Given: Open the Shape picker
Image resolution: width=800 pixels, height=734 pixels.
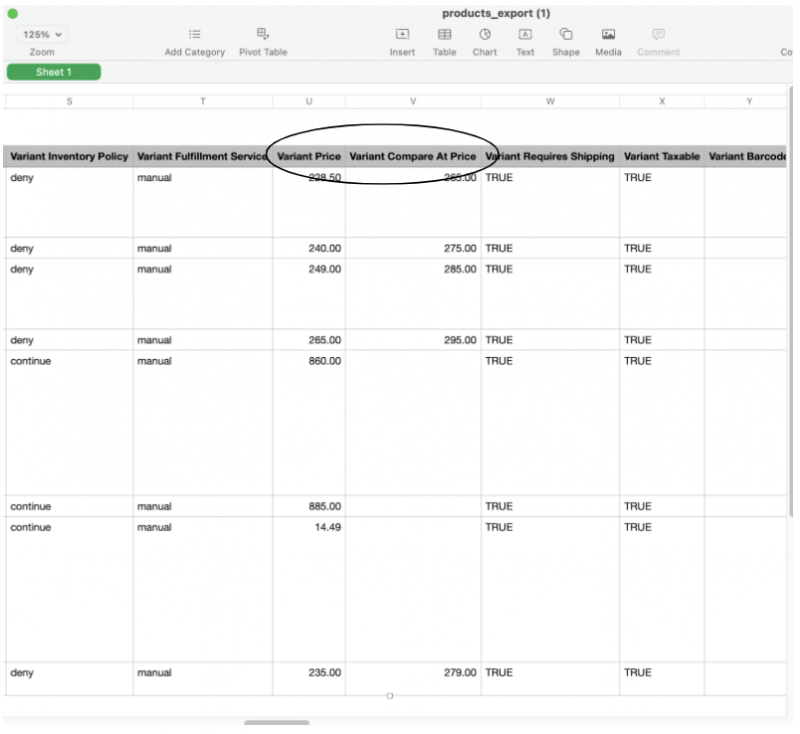Looking at the screenshot, I should tap(565, 35).
